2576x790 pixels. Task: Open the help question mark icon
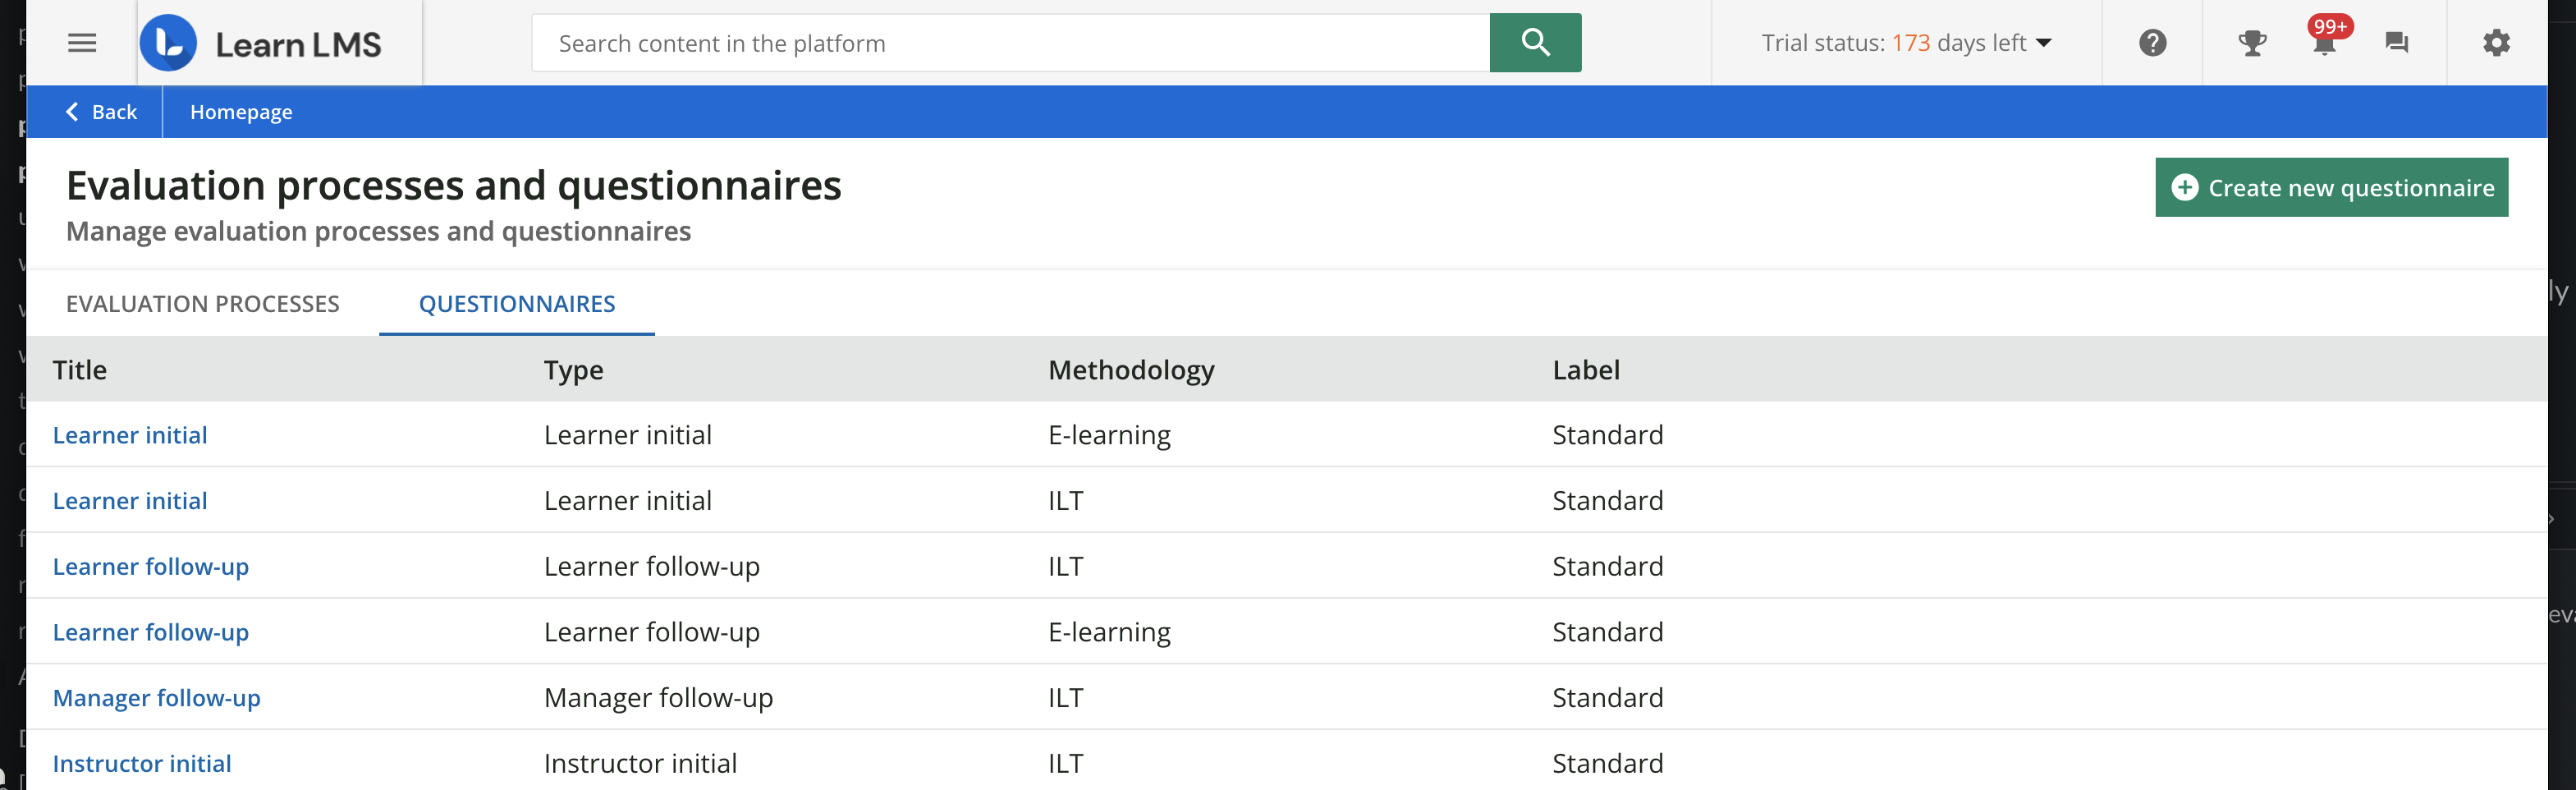click(x=2152, y=43)
